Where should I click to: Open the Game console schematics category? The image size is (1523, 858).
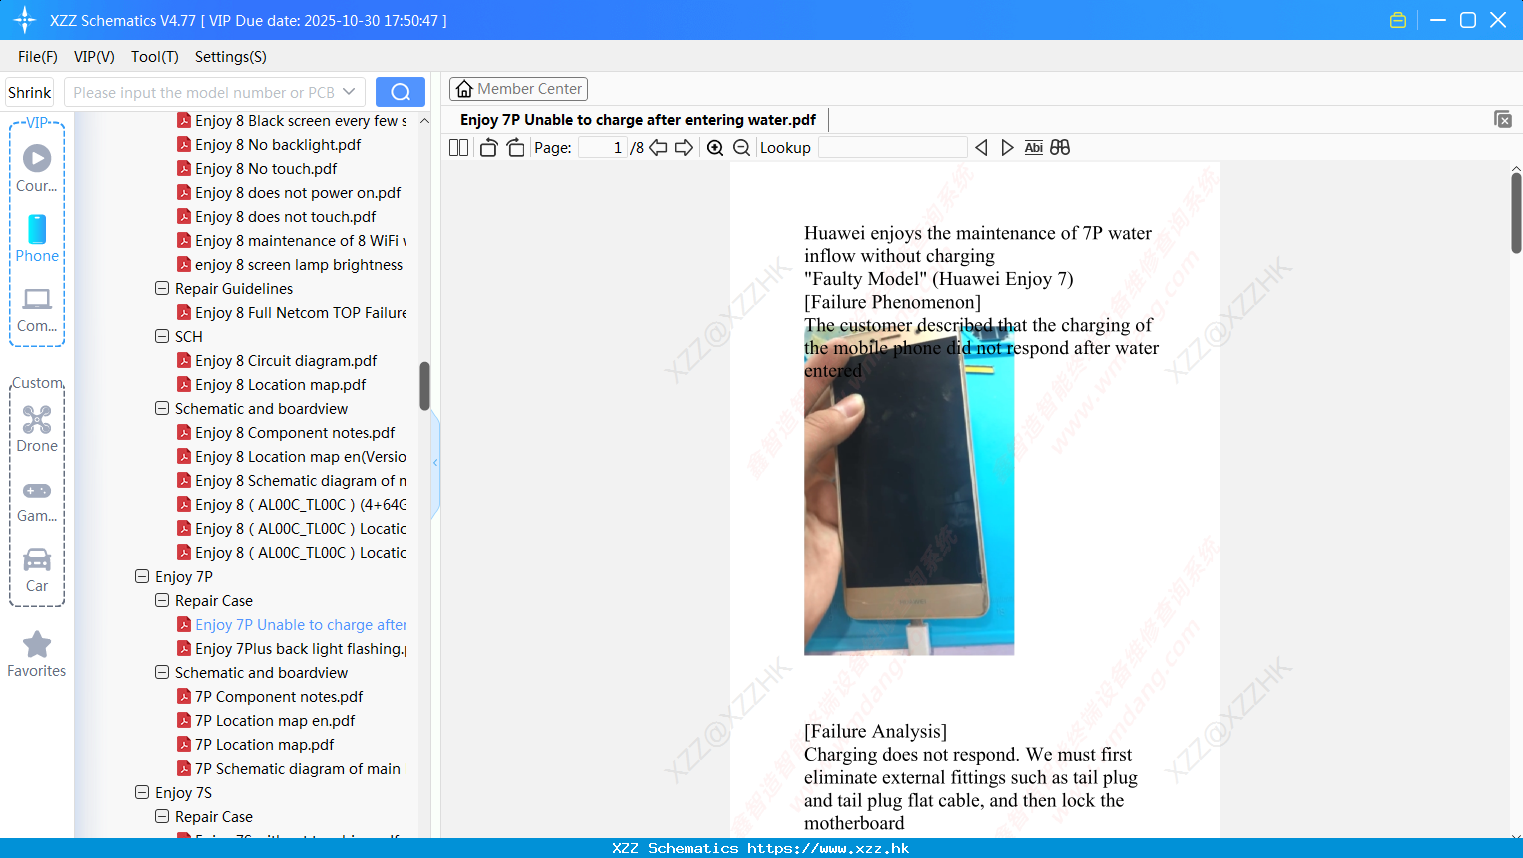tap(37, 498)
